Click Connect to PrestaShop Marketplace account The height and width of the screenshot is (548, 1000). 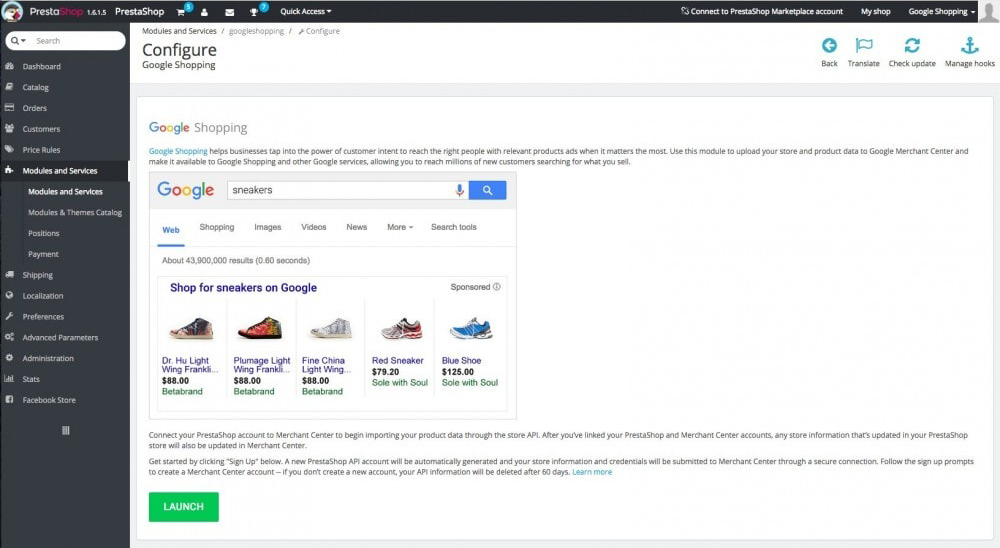[761, 11]
